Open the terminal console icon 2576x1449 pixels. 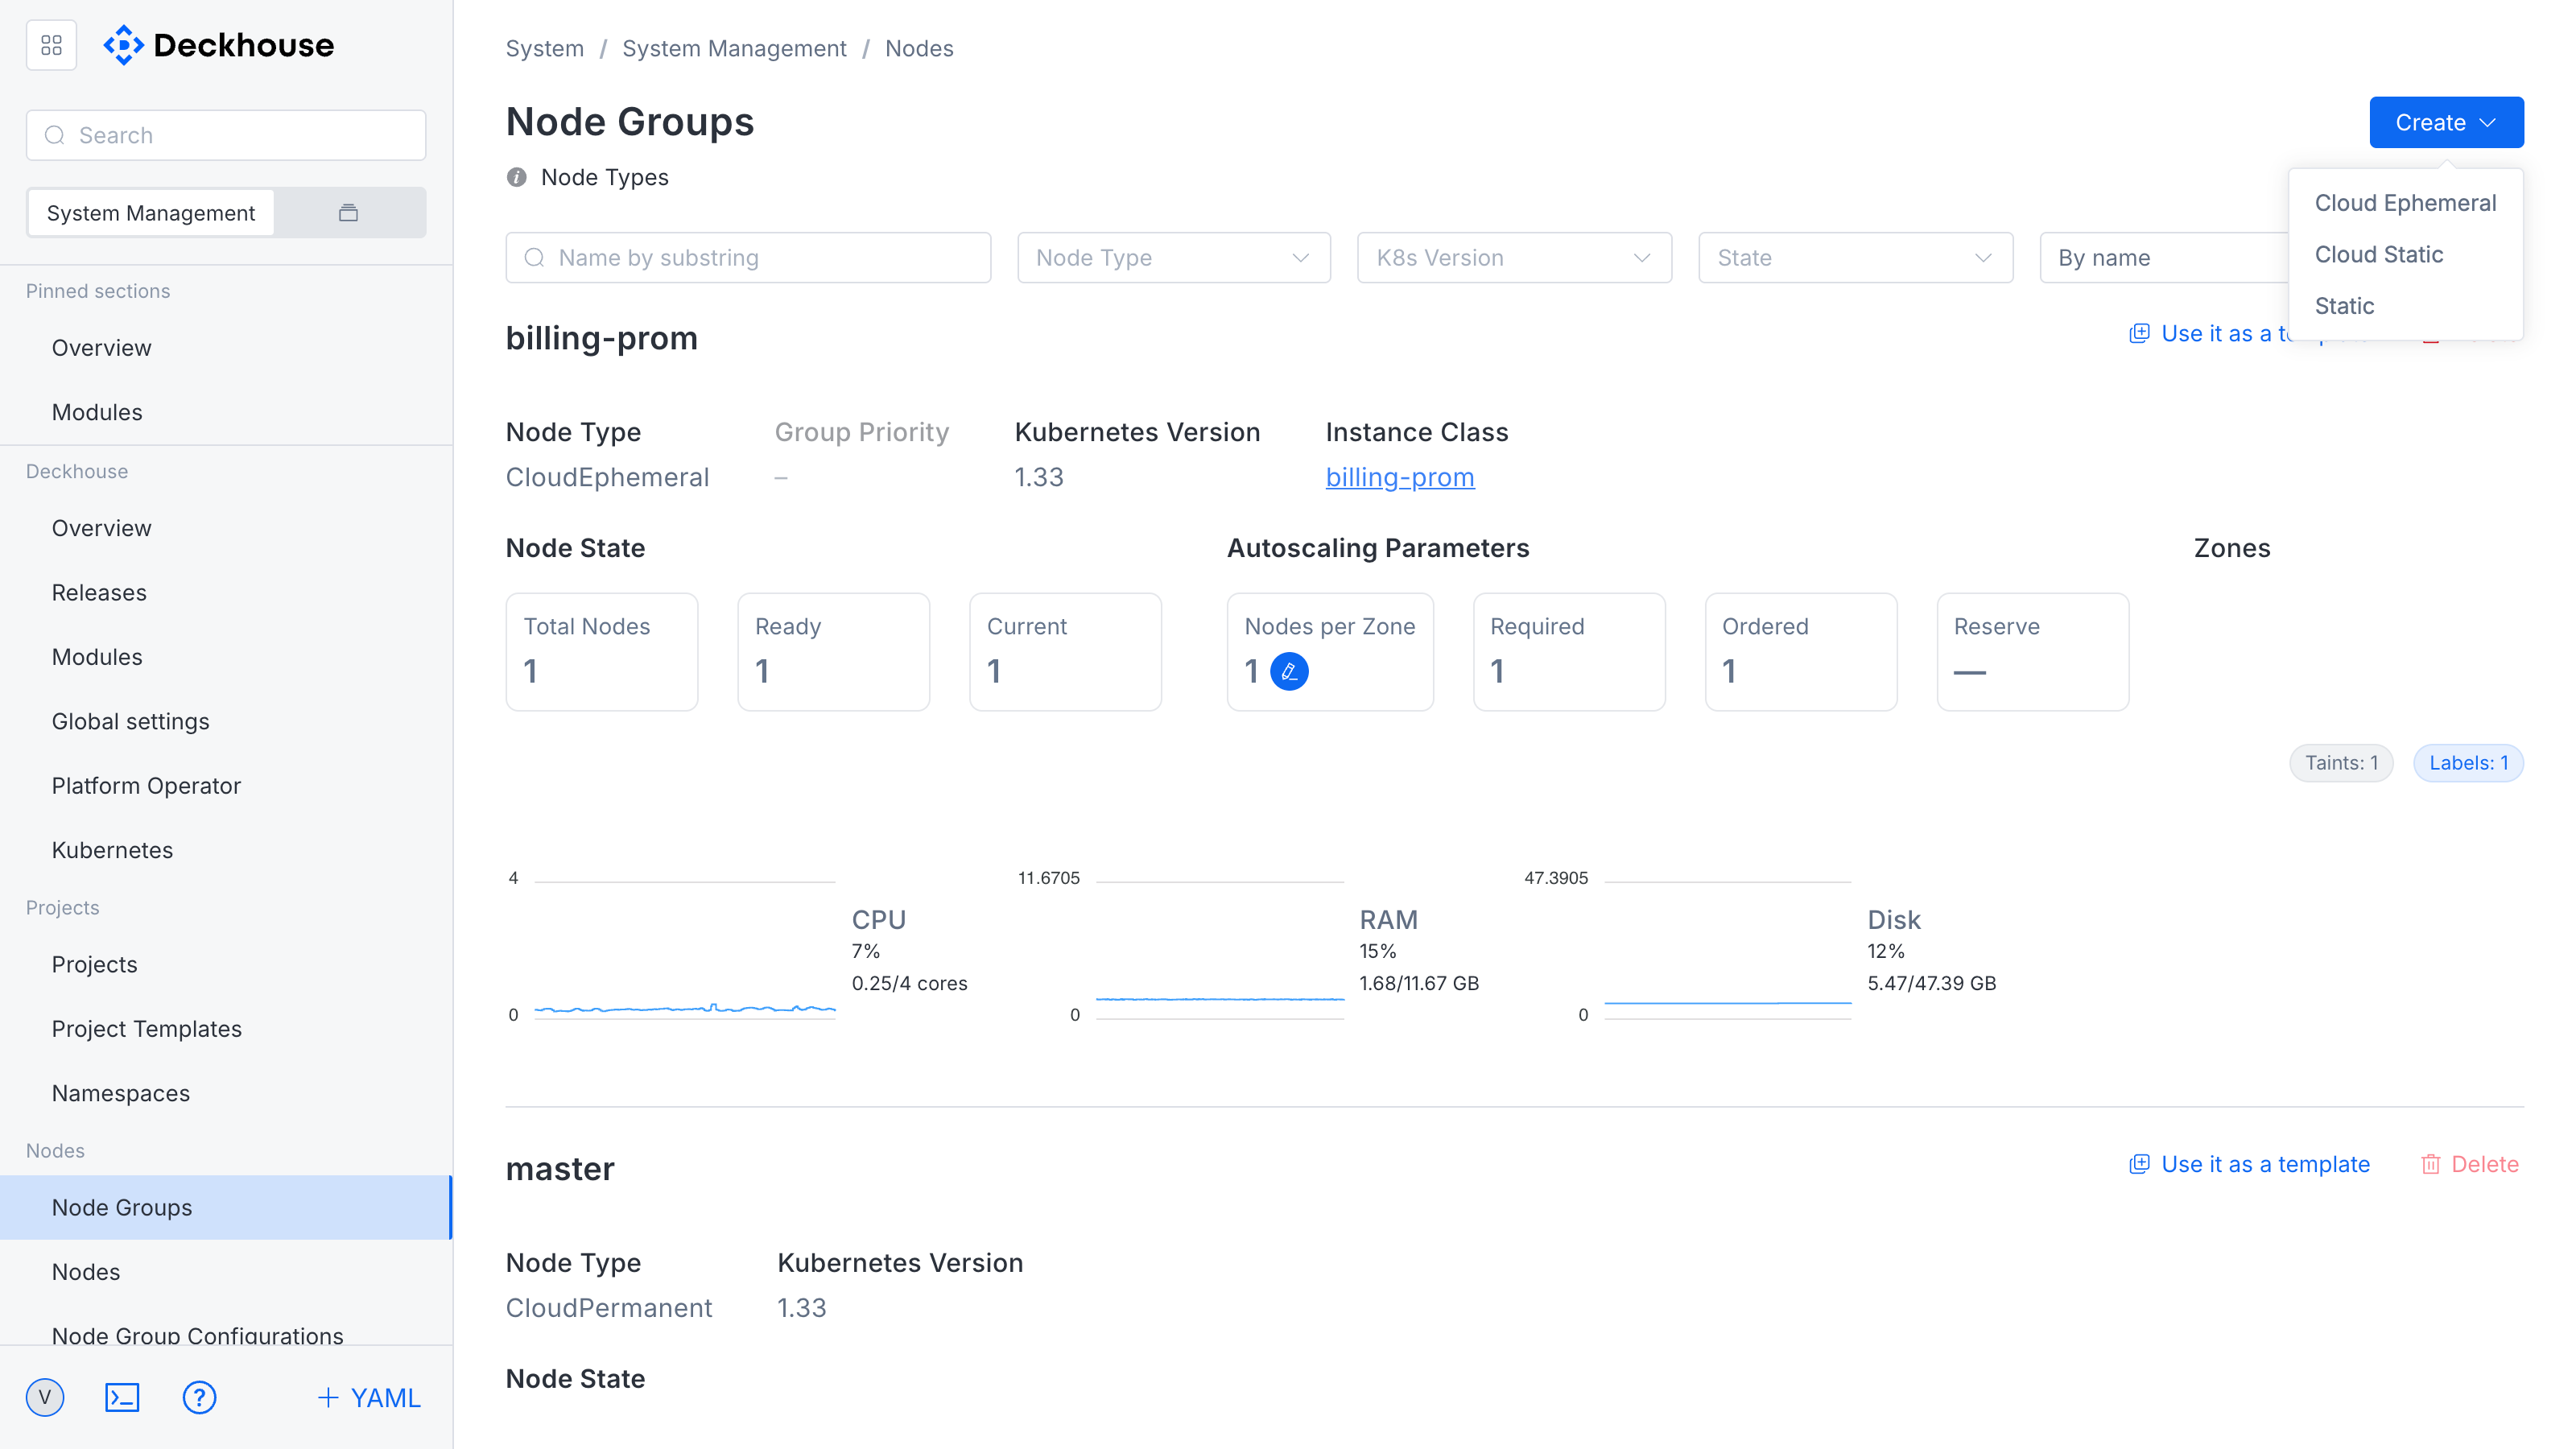click(122, 1397)
